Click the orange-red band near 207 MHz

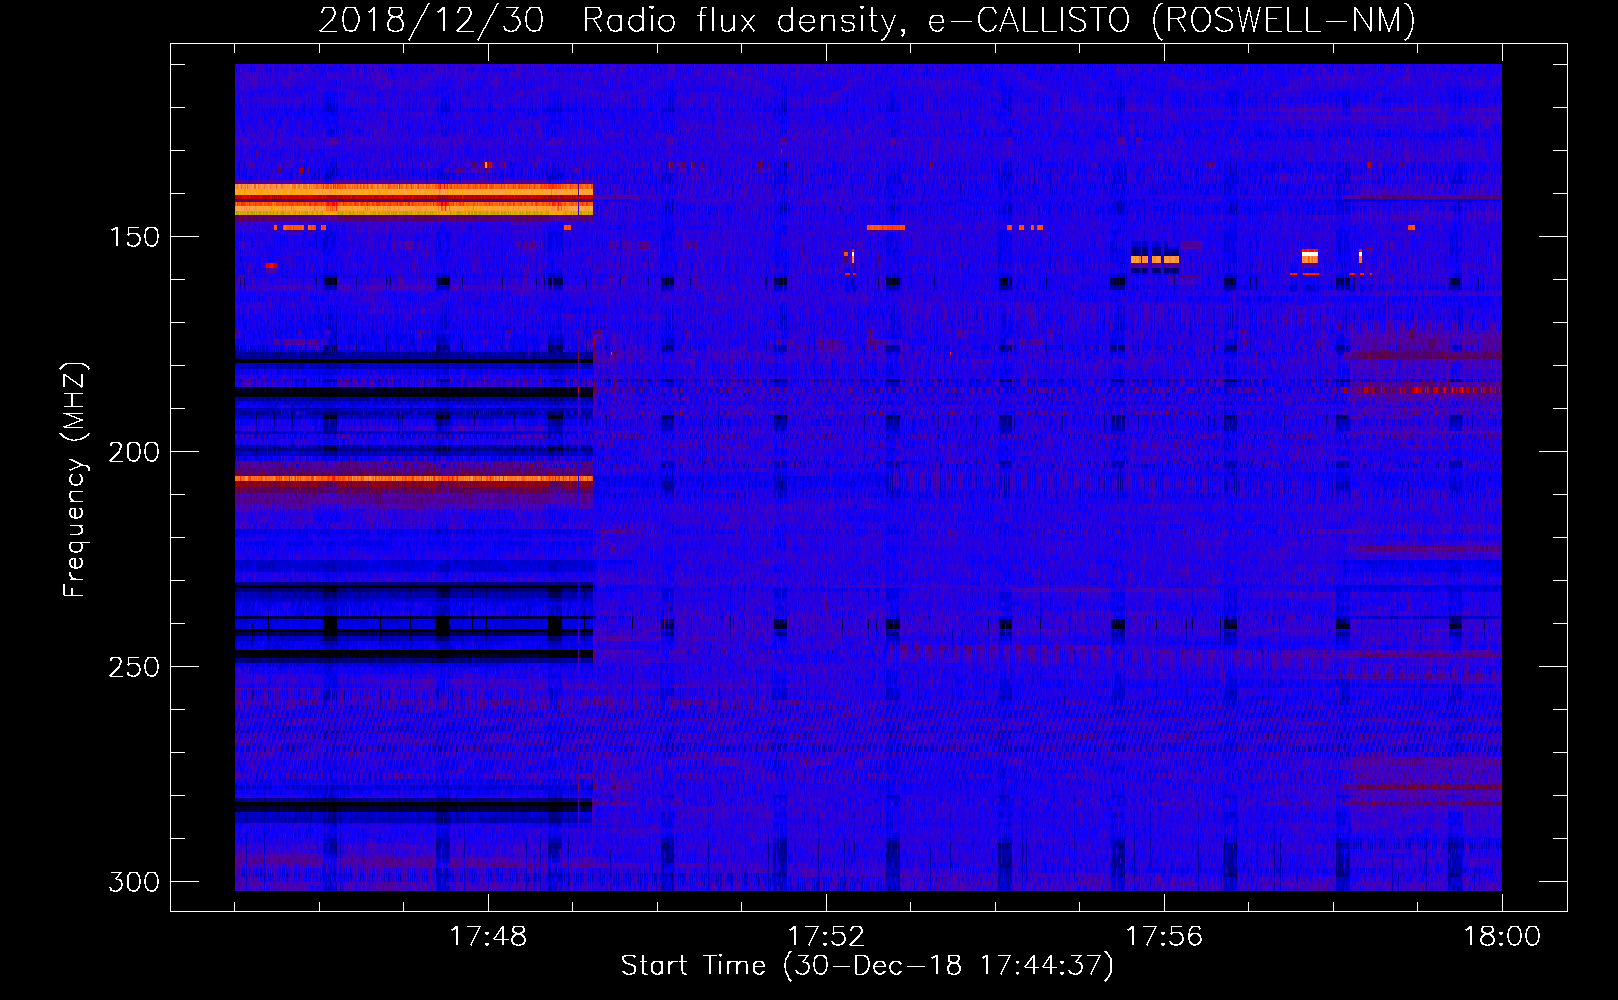pyautogui.click(x=414, y=479)
